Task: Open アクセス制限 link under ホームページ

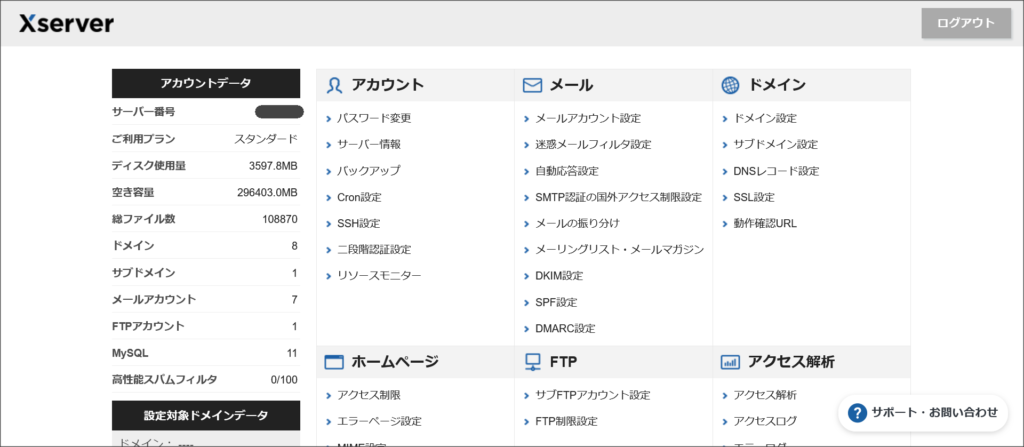Action: tap(369, 395)
